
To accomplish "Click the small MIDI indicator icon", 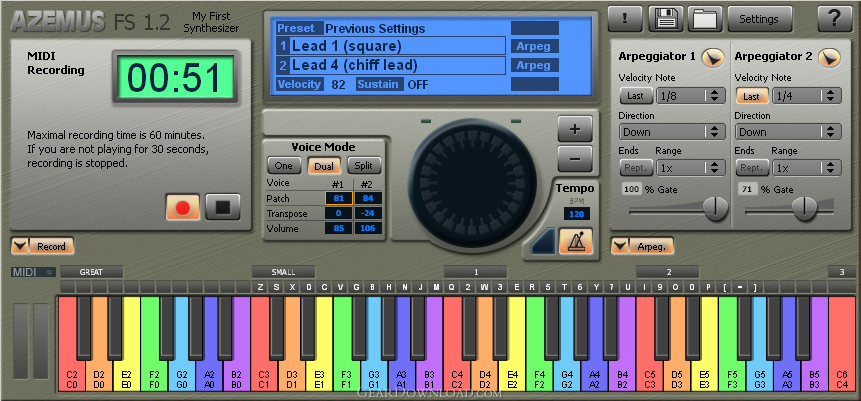I will point(48,272).
